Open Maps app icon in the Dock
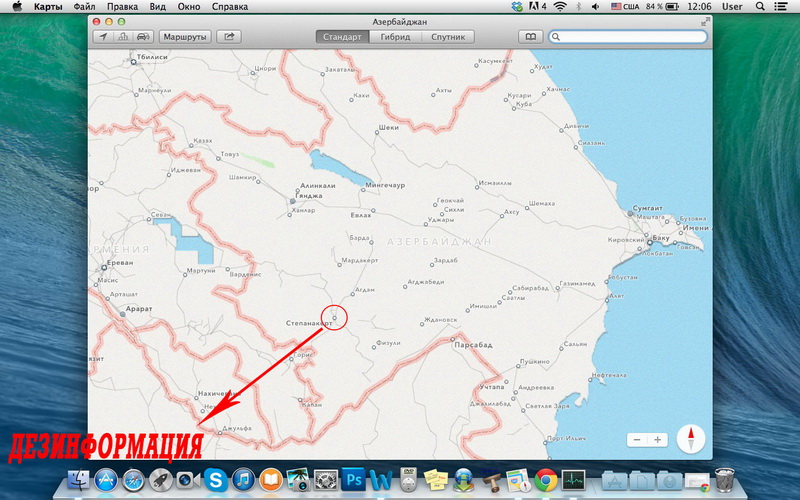Image resolution: width=800 pixels, height=500 pixels. click(518, 480)
